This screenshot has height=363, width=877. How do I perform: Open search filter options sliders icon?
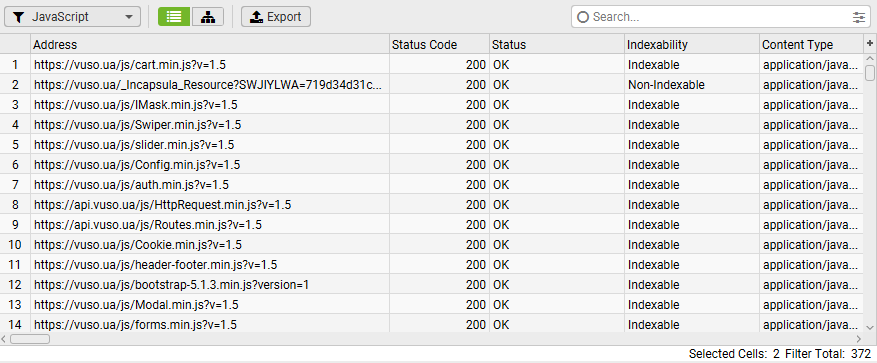pos(859,17)
